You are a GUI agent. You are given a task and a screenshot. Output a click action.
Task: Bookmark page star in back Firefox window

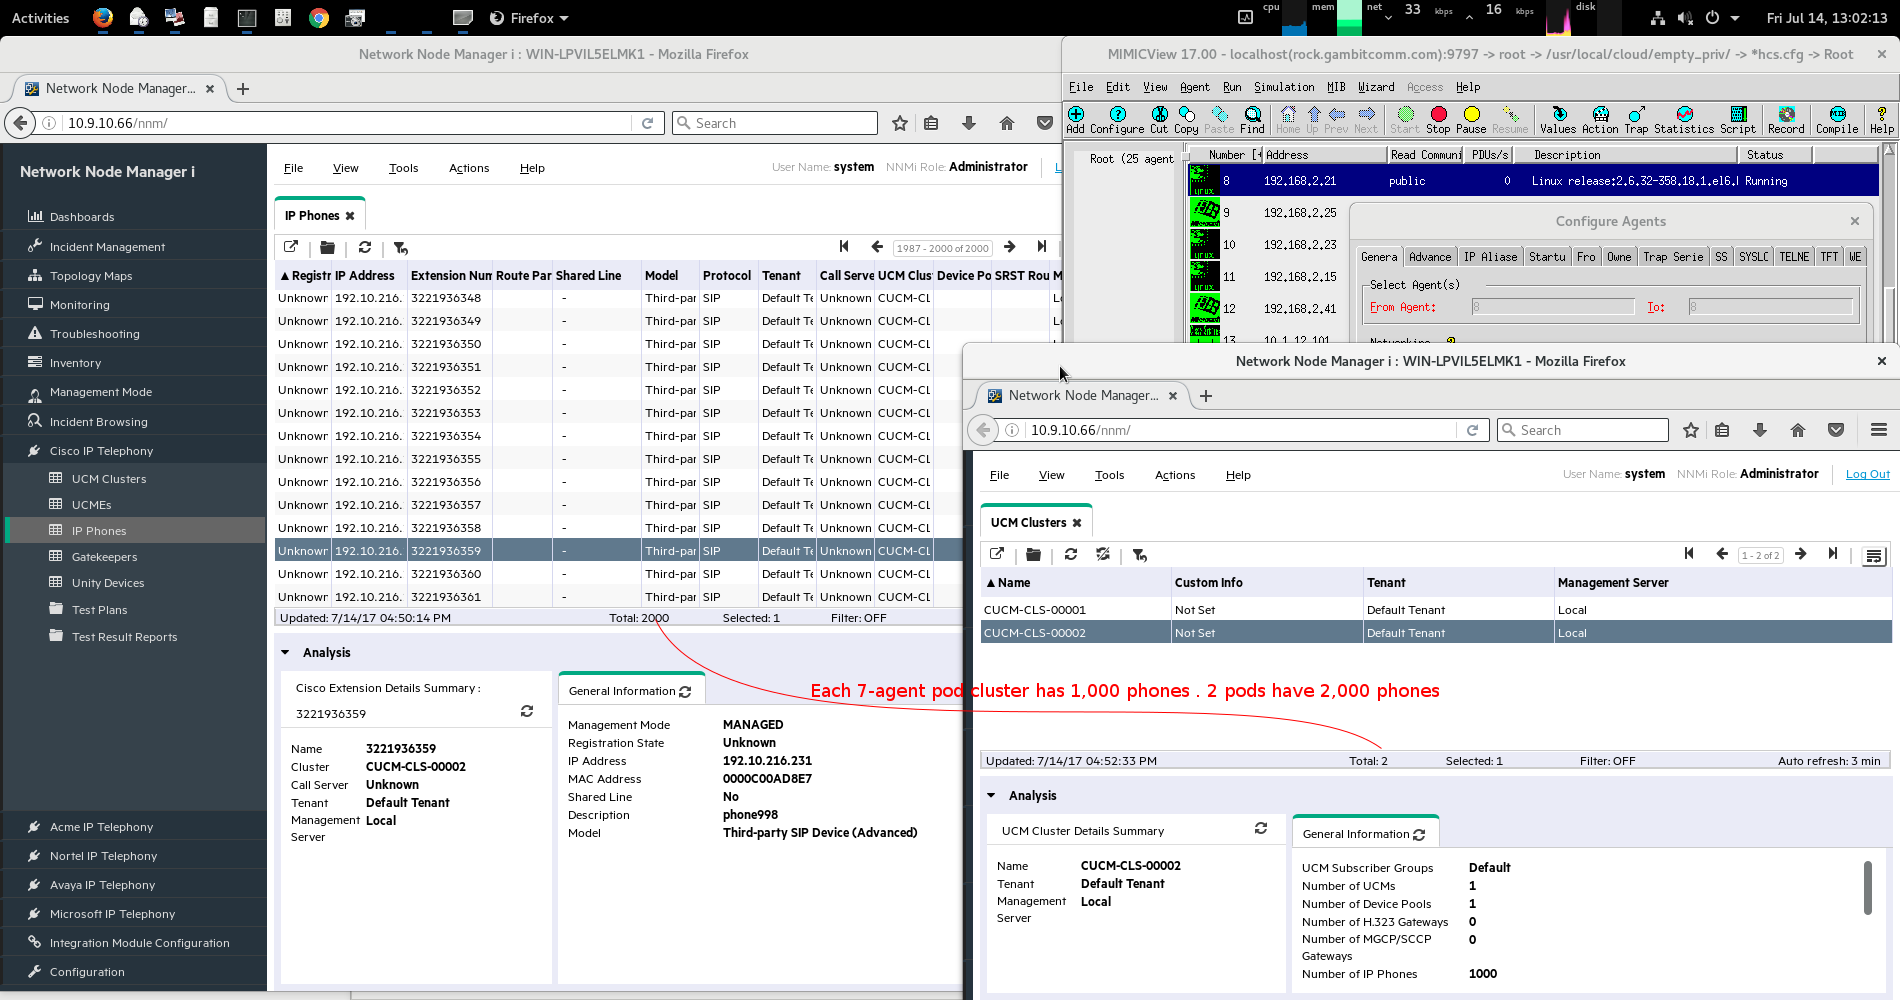[x=900, y=123]
